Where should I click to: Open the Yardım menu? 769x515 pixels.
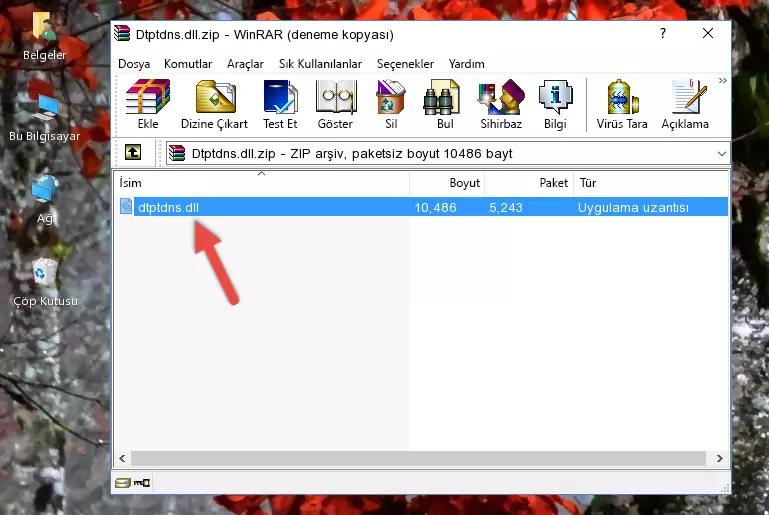point(466,64)
